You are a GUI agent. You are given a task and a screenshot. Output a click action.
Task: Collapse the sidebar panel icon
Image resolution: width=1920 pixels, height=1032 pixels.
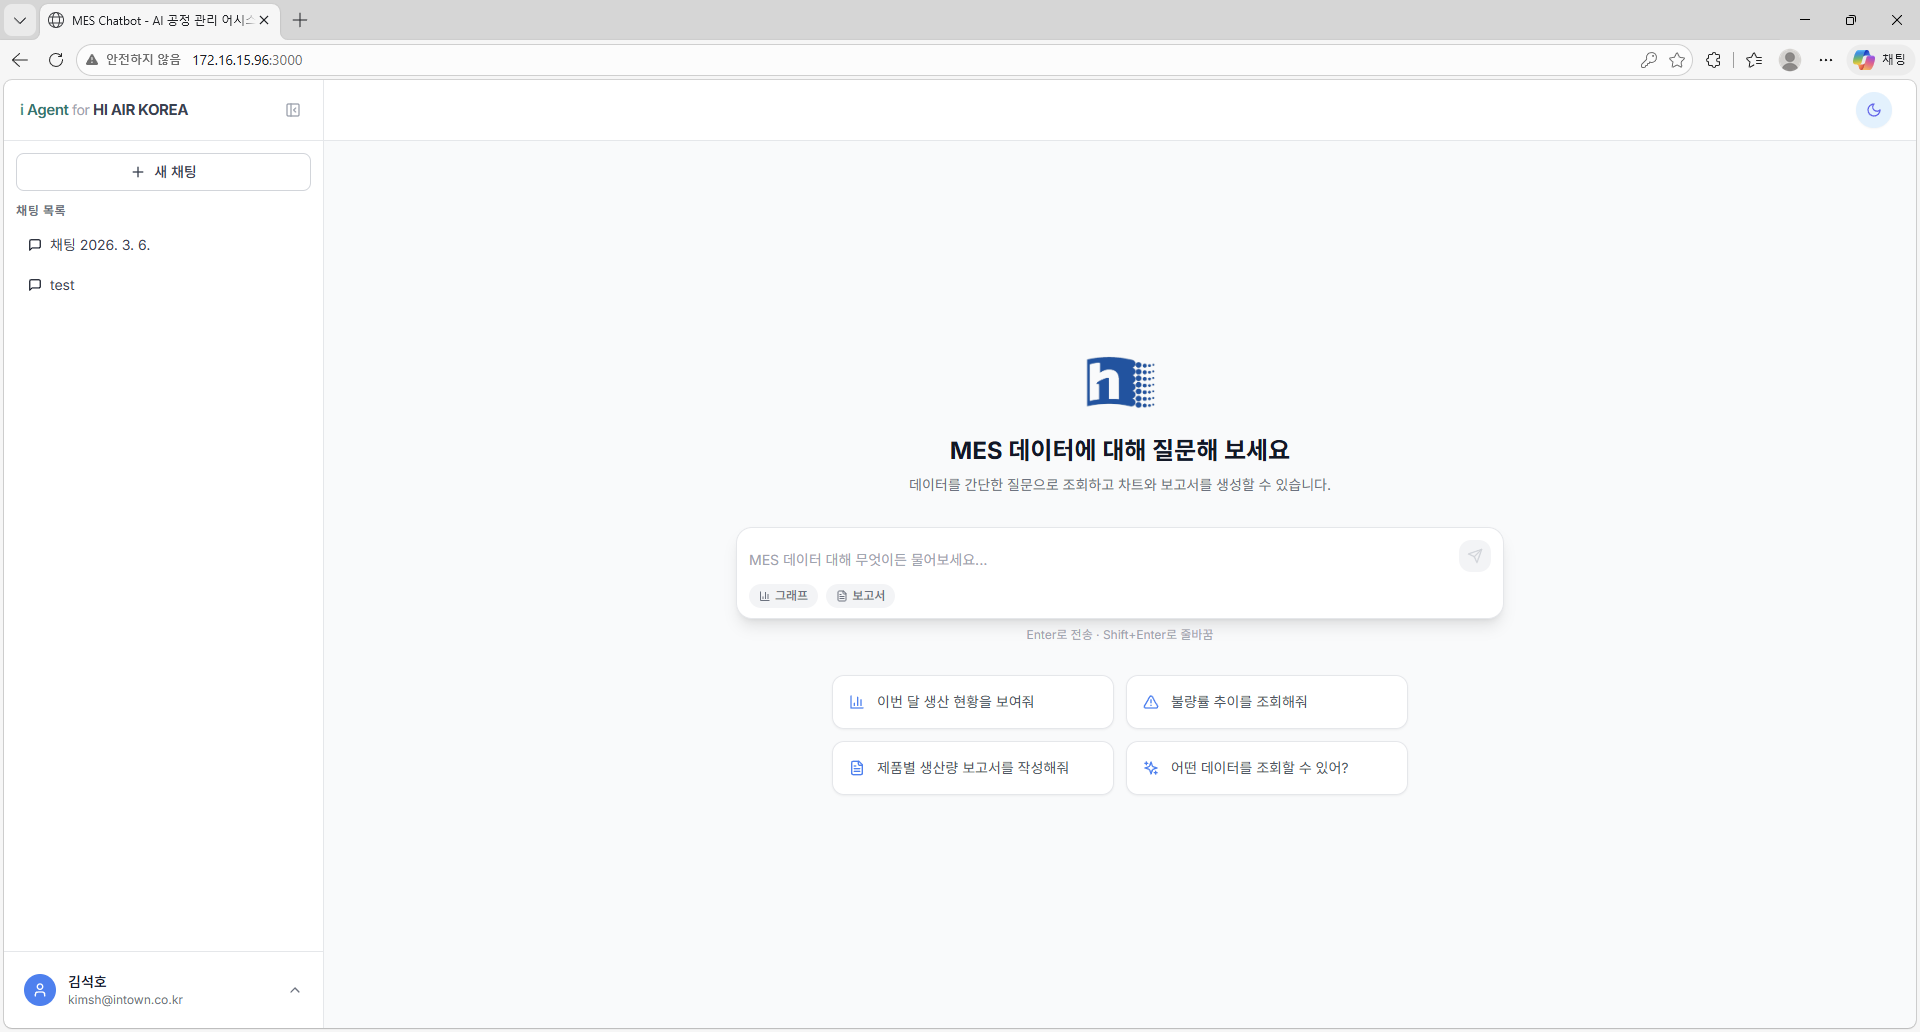[293, 110]
